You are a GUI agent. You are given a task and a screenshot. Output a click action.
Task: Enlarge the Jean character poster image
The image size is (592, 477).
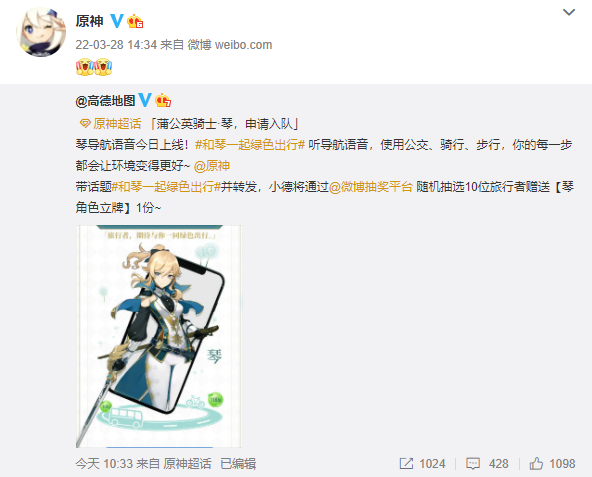point(159,337)
